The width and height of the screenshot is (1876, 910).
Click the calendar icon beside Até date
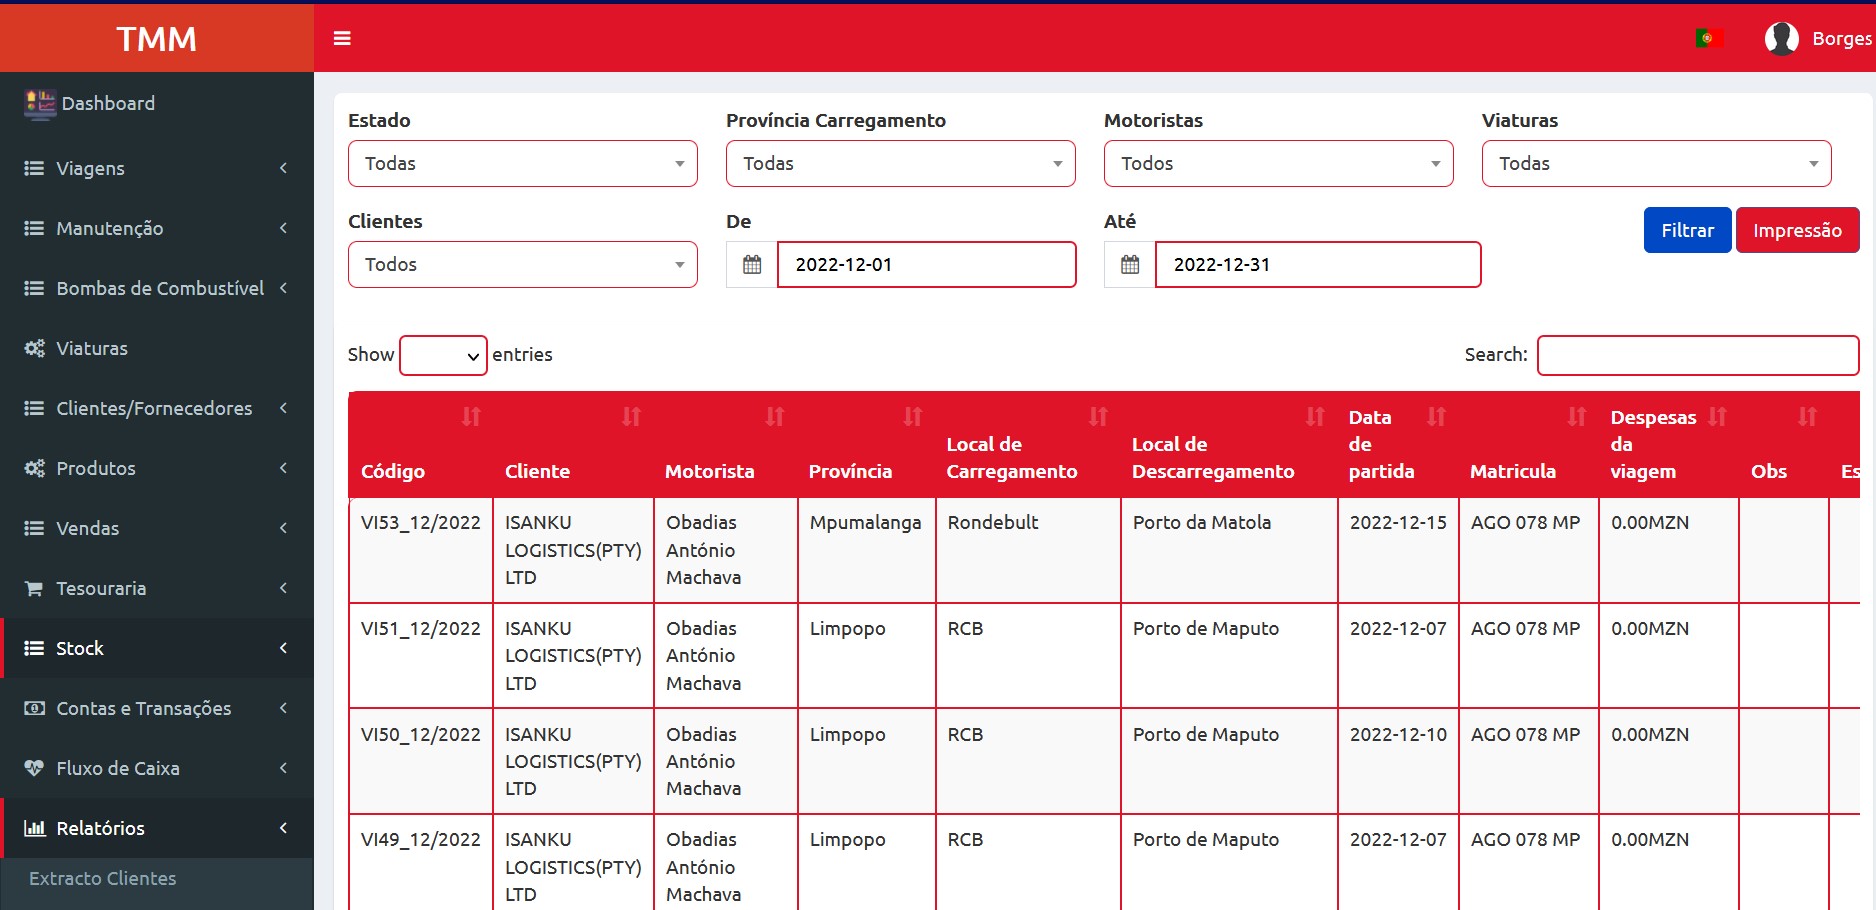click(1130, 265)
